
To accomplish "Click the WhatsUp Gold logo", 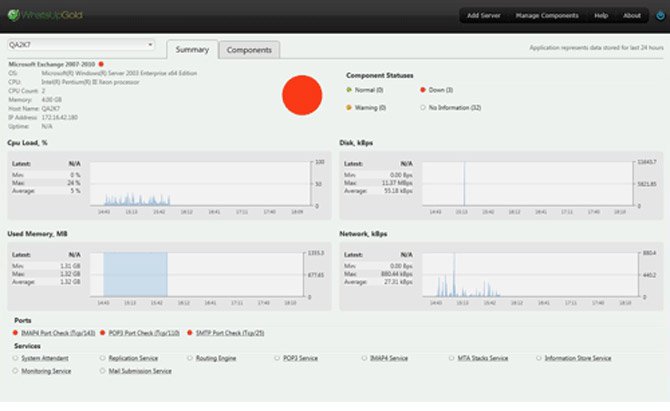I will [x=45, y=15].
